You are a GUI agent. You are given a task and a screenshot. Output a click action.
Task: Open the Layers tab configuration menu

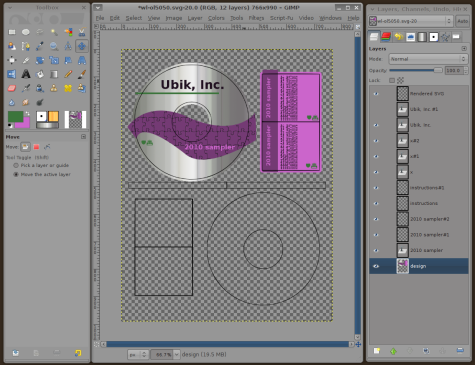464,49
